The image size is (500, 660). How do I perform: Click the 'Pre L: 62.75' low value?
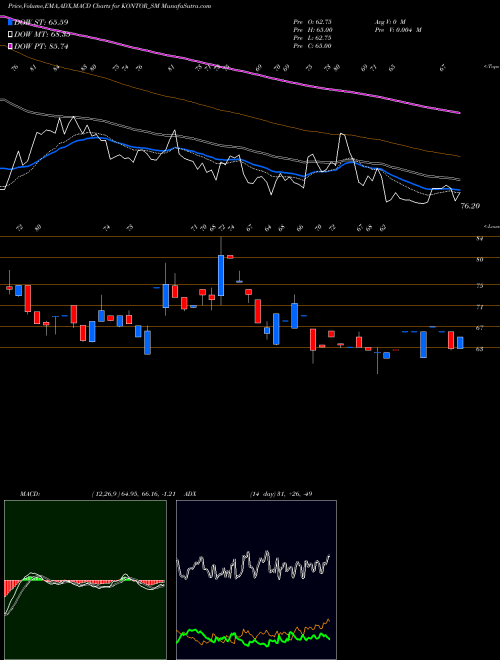[312, 38]
